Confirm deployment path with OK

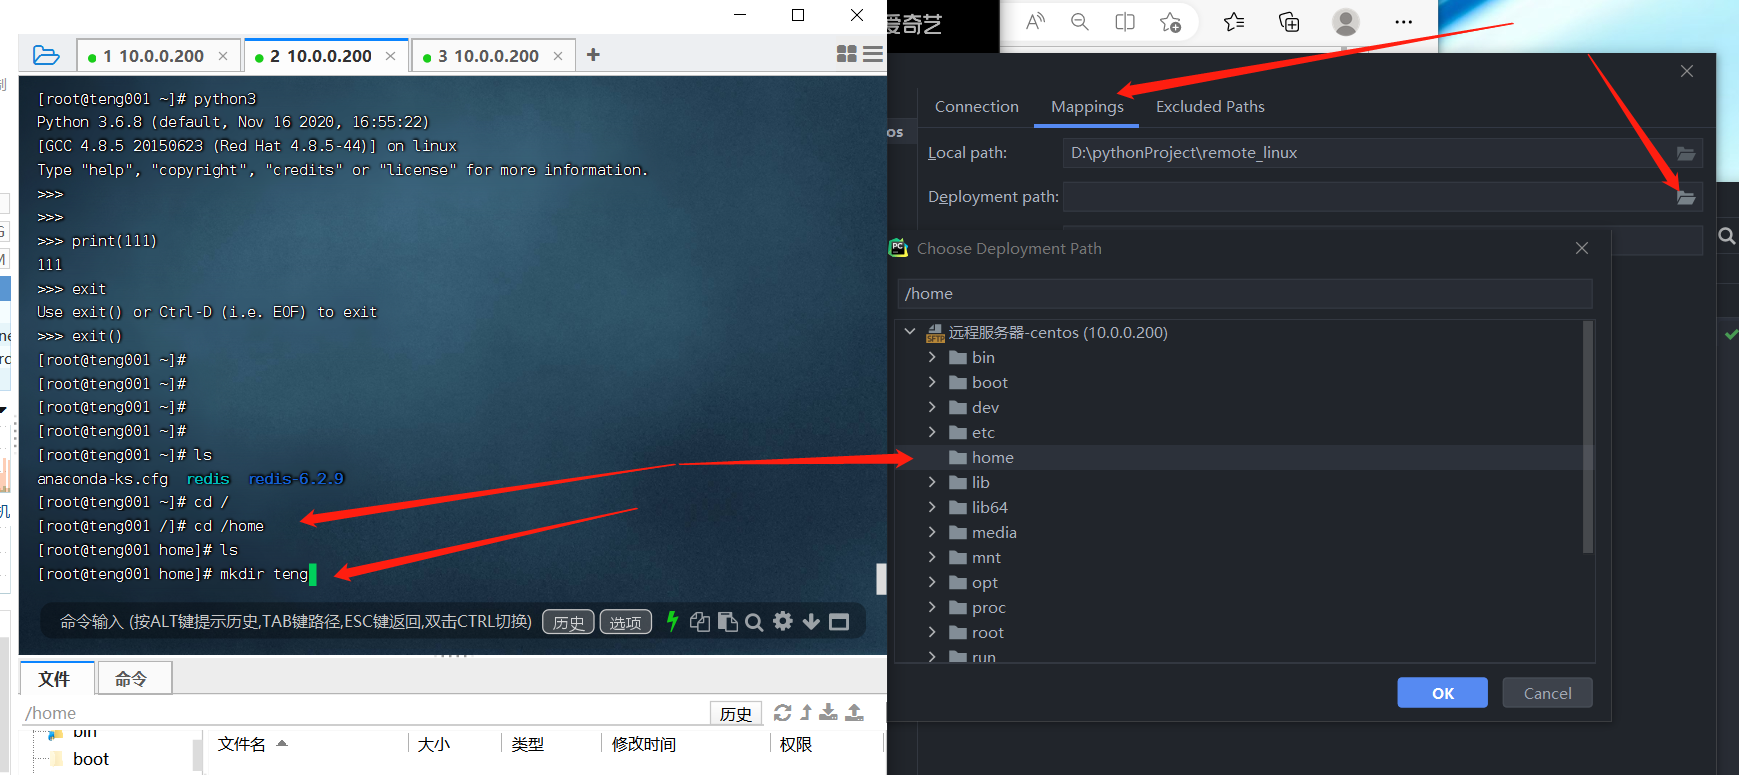[1442, 693]
